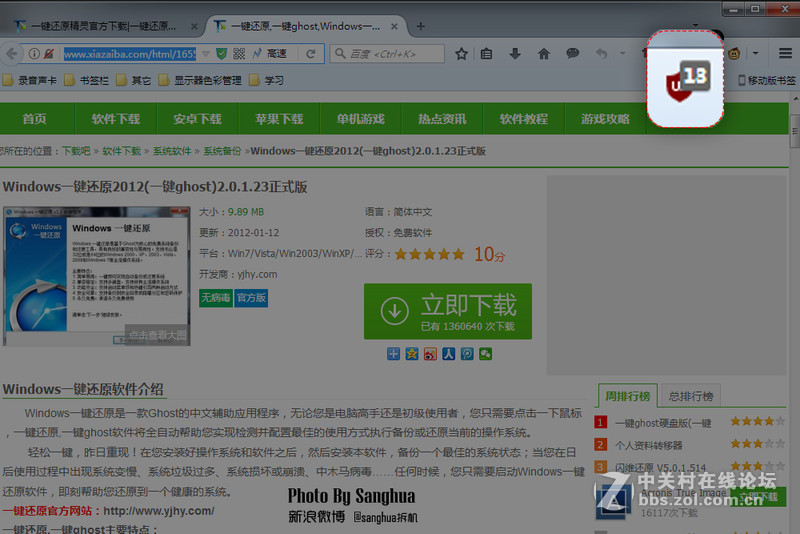Click the 系统软件 breadcrumb link
The width and height of the screenshot is (800, 534).
click(172, 151)
